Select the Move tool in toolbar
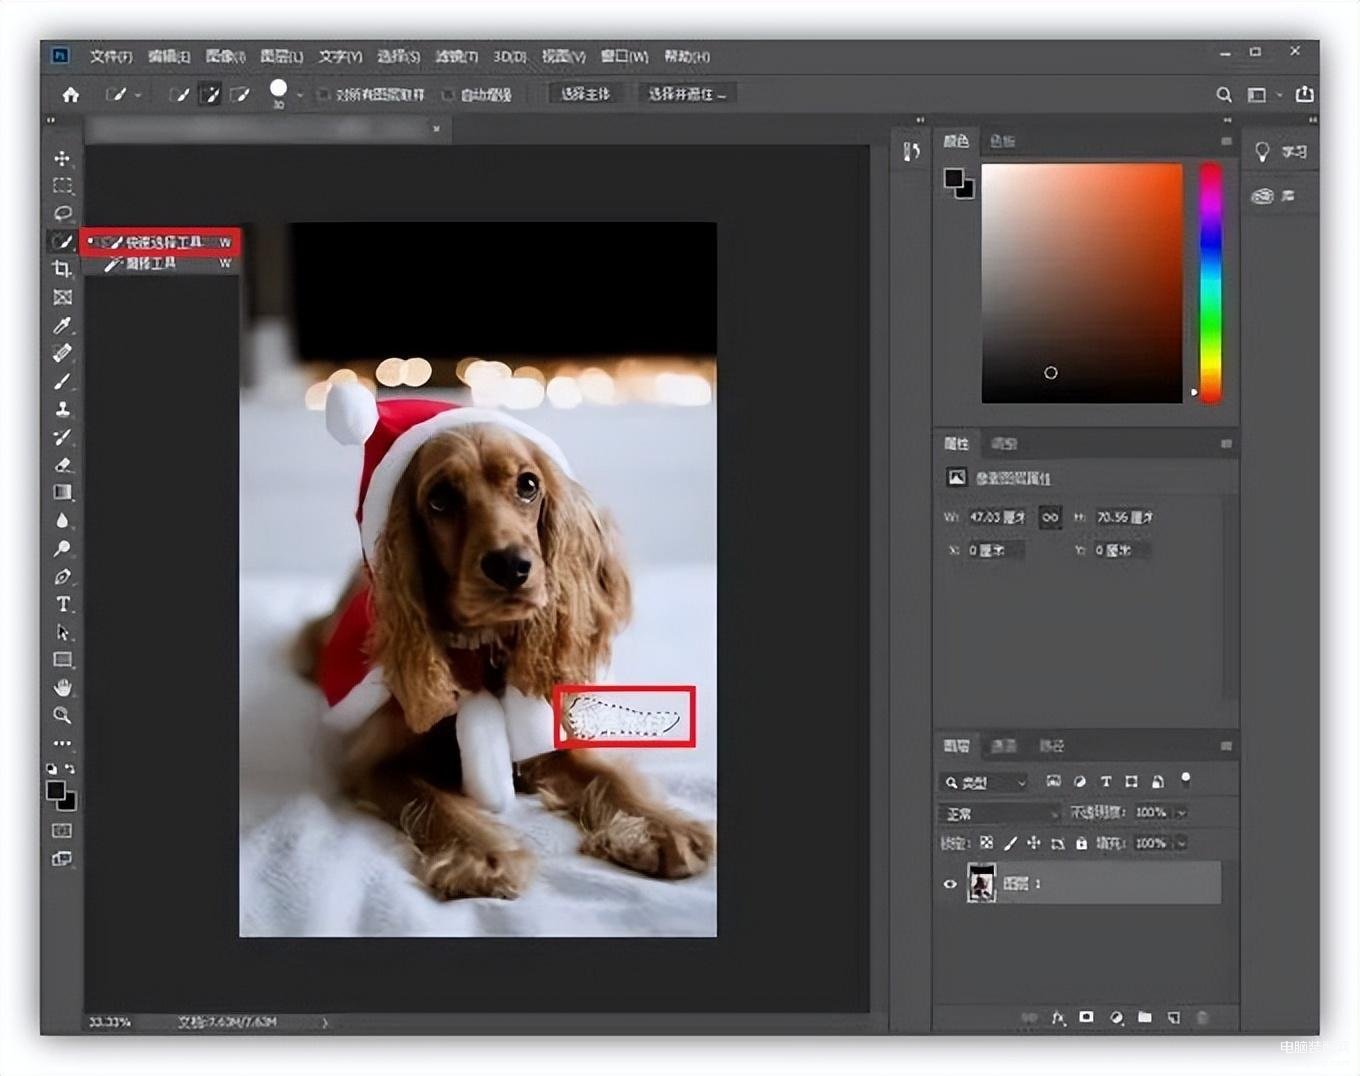This screenshot has height=1076, width=1360. click(x=62, y=158)
